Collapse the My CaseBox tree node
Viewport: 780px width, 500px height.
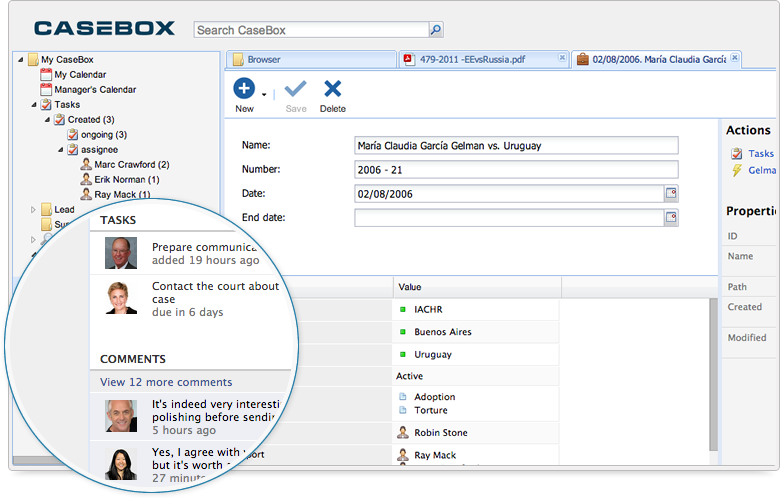point(21,60)
